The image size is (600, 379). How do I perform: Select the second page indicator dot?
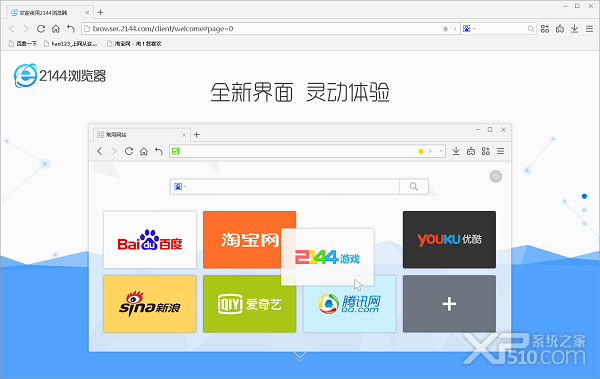click(584, 210)
